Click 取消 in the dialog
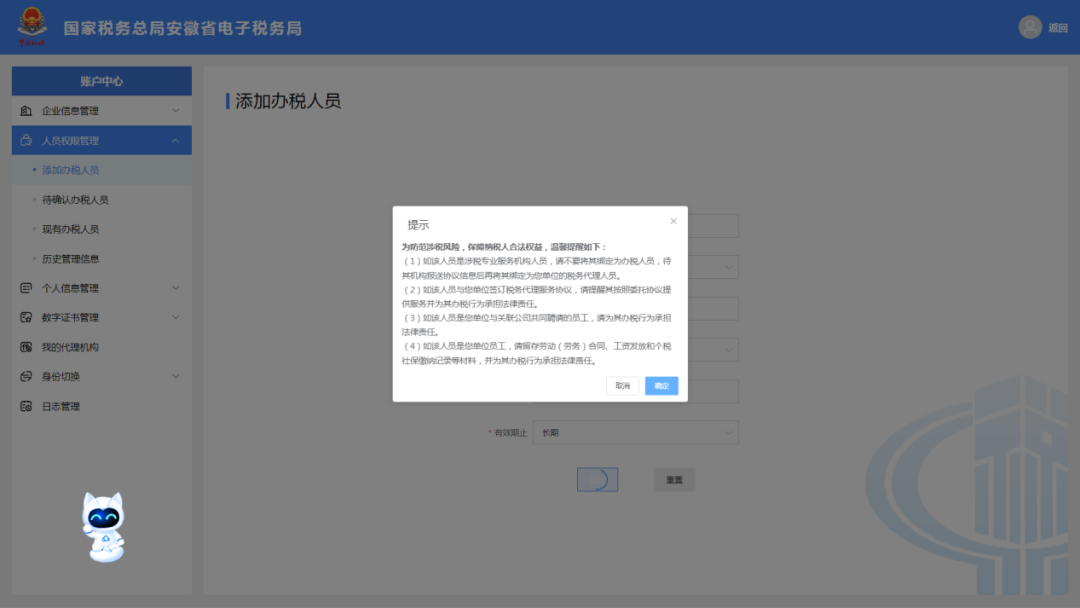This screenshot has width=1080, height=608. point(623,386)
